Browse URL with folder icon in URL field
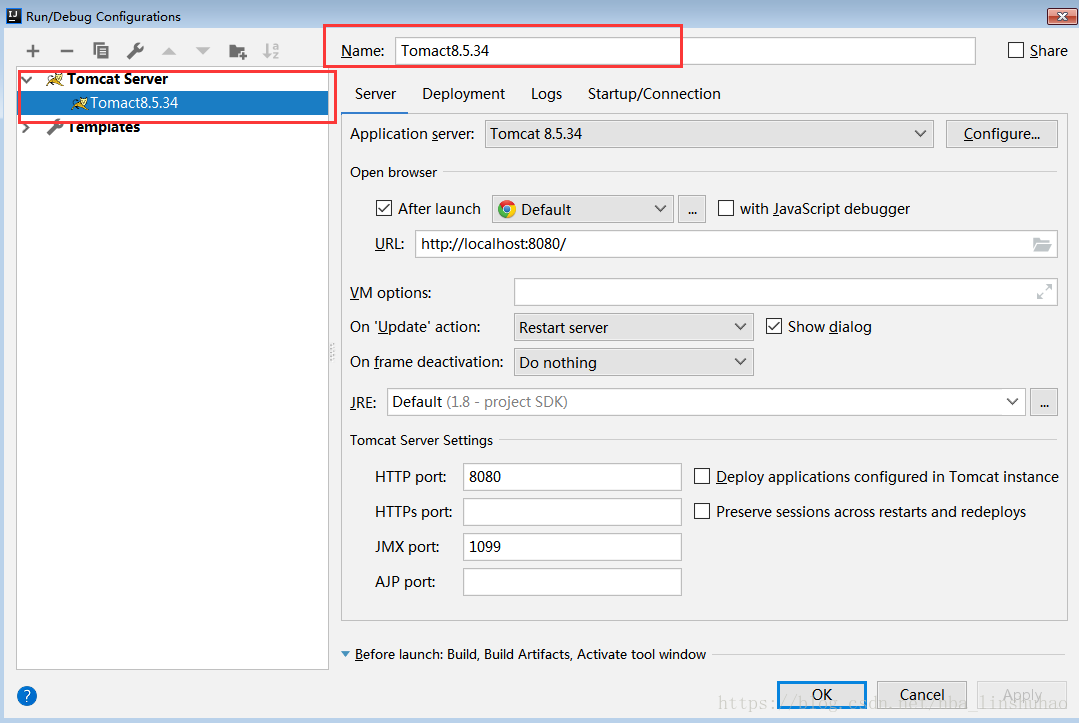 click(x=1042, y=244)
